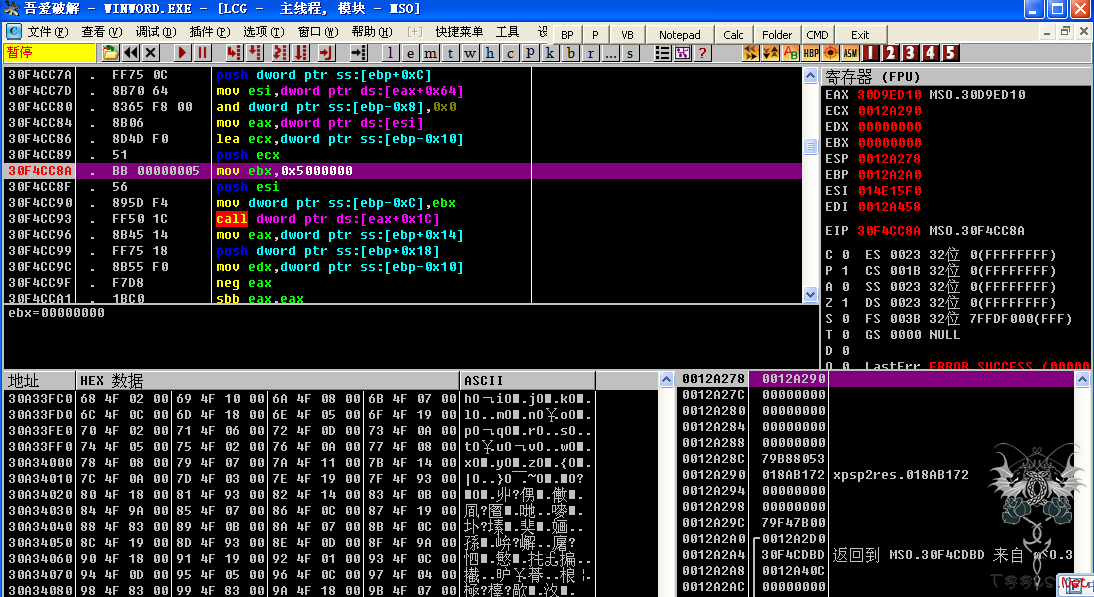Click the Debugging options list icon
Screen dimensions: 1094x597
662,53
